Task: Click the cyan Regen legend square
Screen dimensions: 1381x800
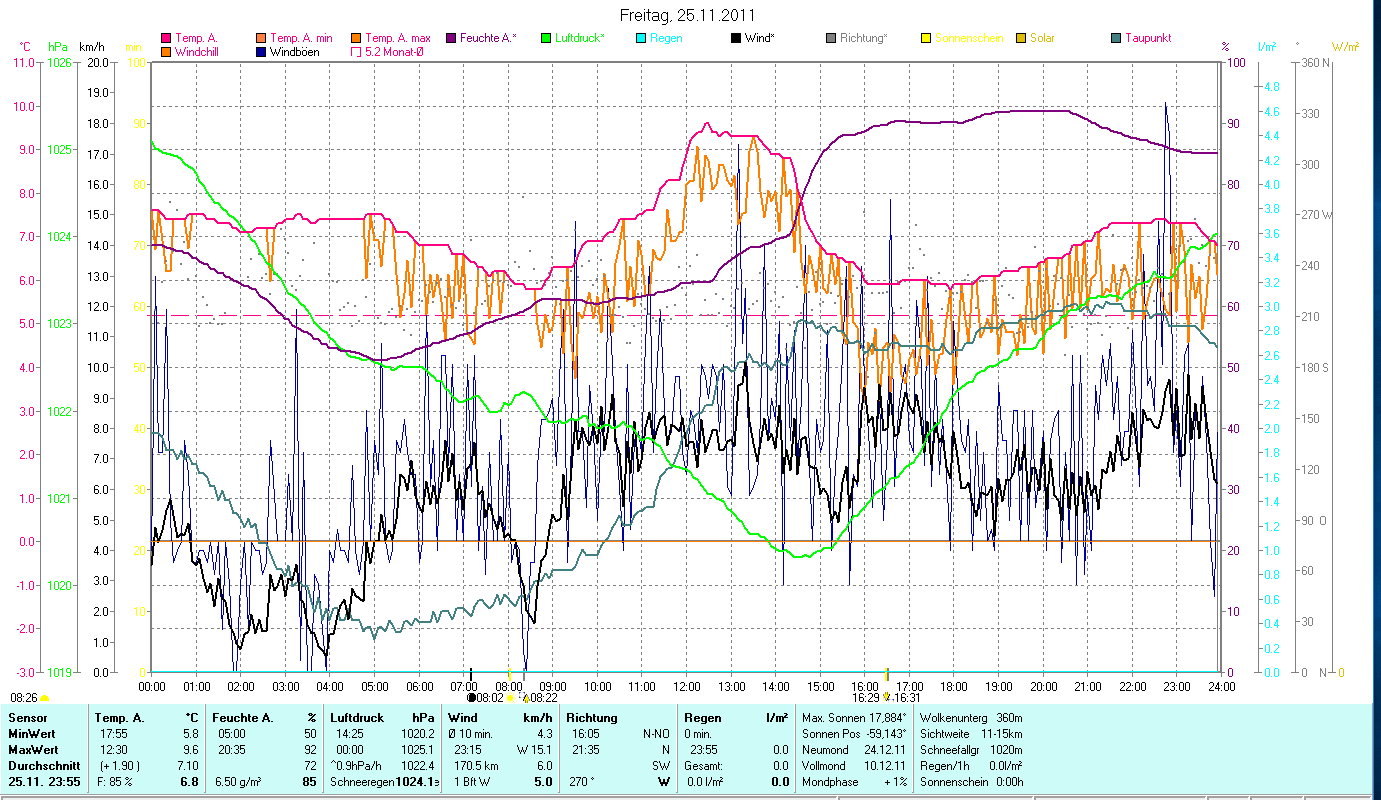Action: pyautogui.click(x=641, y=38)
